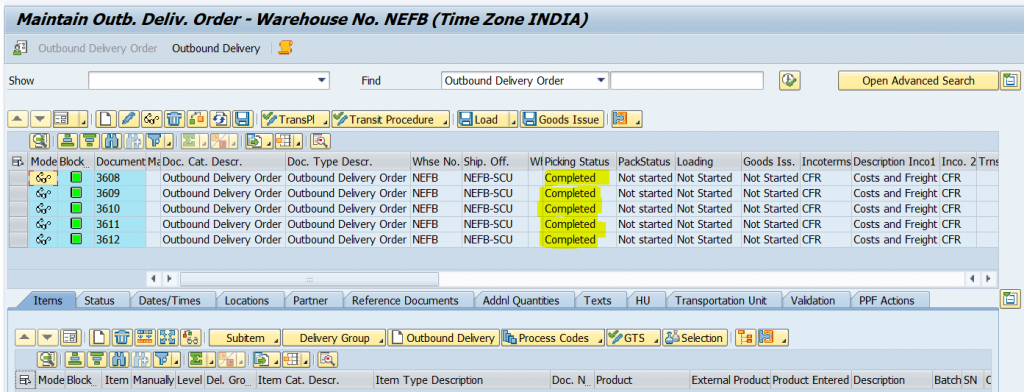
Task: Click the select-all icon at header table corner
Action: tap(18, 161)
